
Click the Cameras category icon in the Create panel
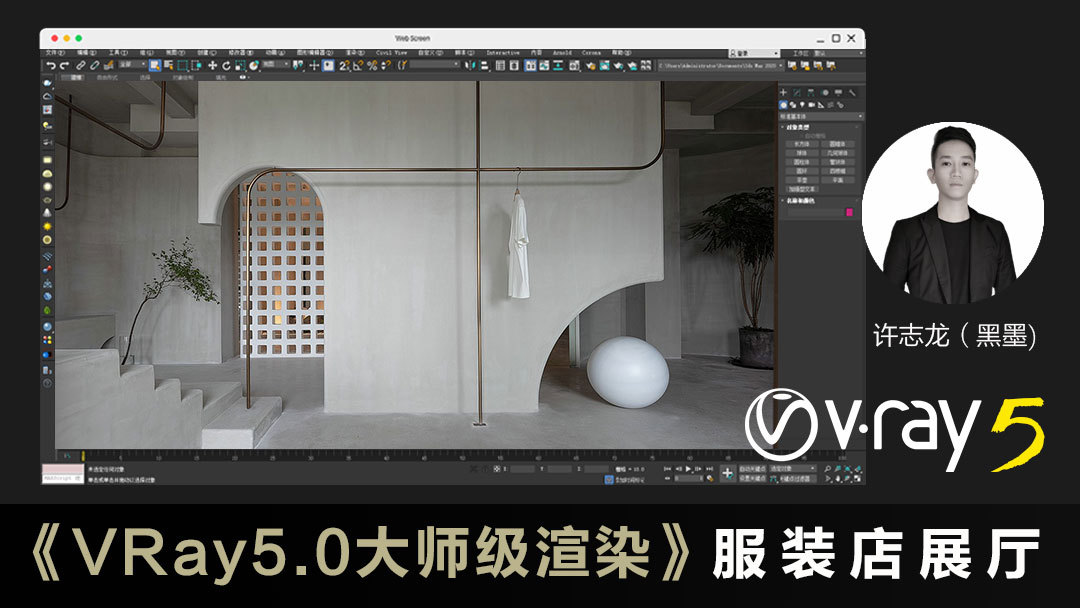[x=811, y=104]
